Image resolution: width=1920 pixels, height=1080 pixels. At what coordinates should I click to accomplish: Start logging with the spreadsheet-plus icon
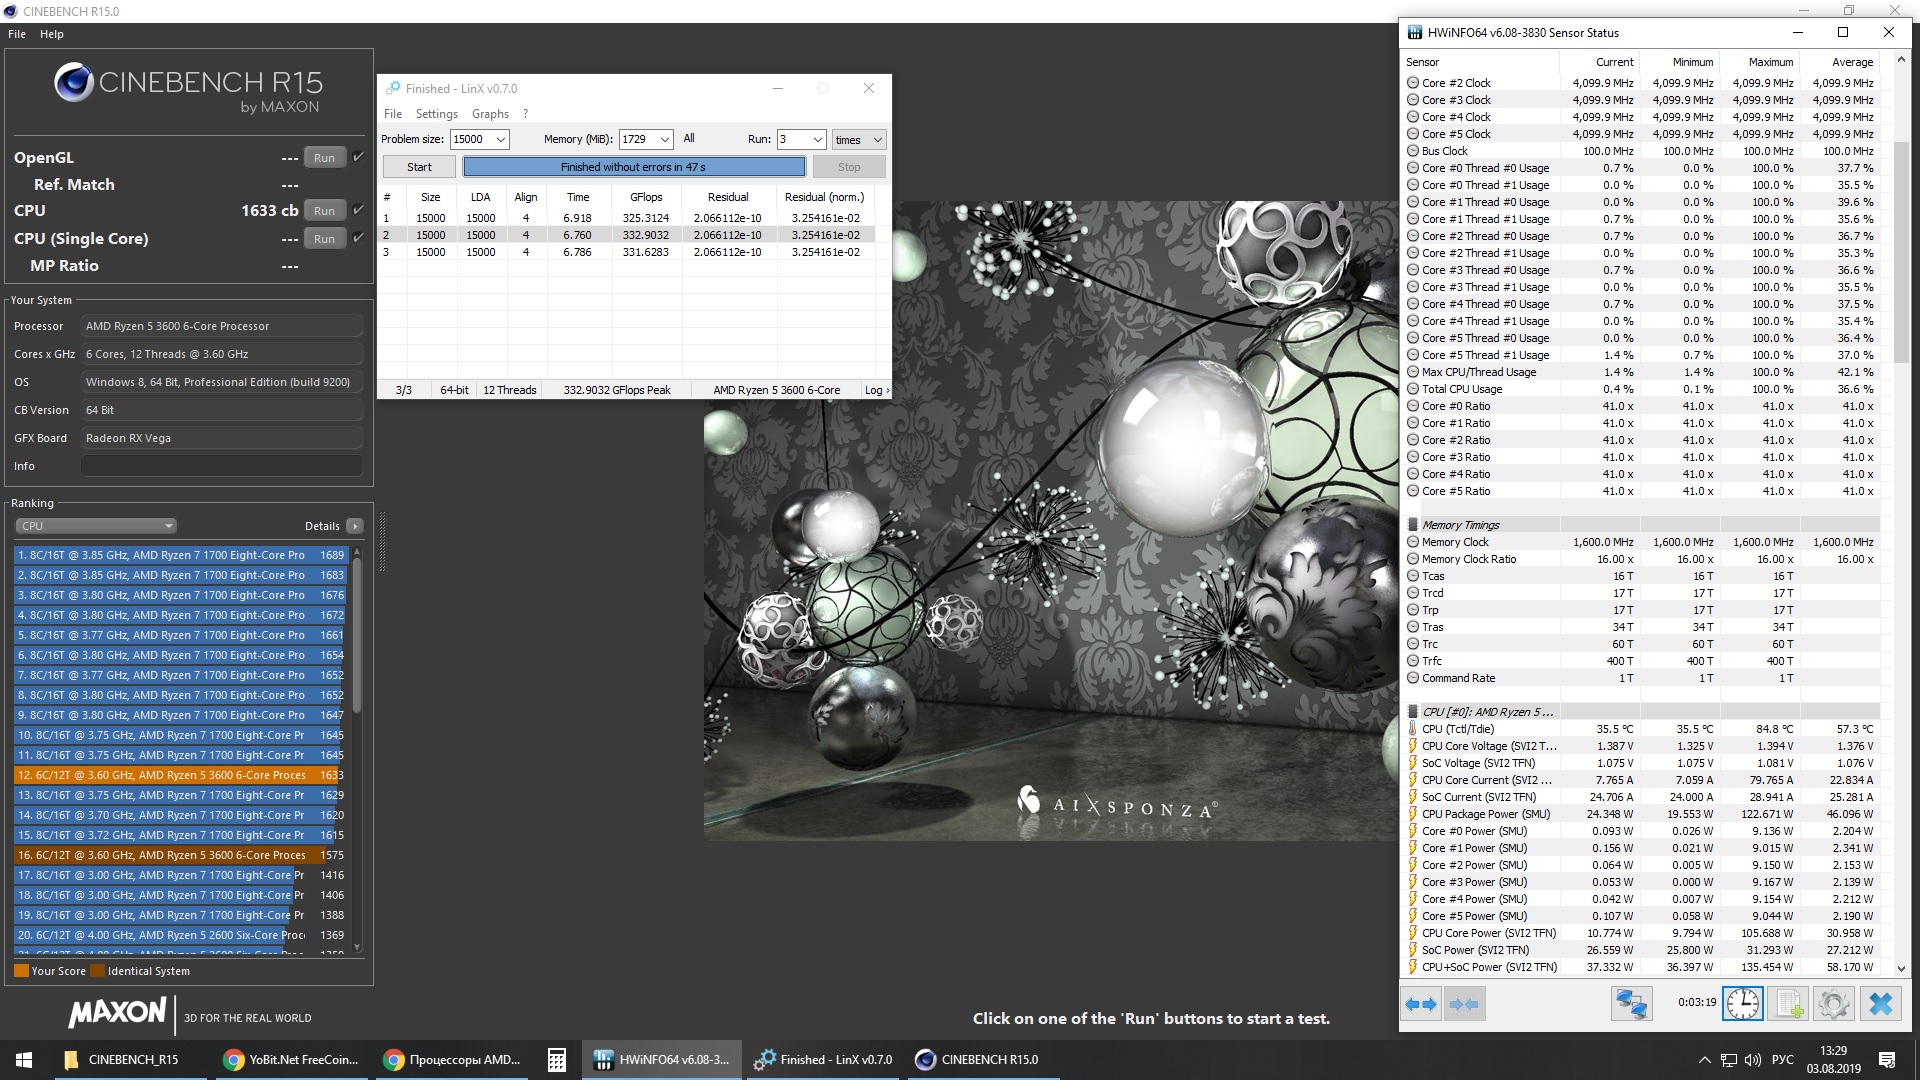coord(1788,1003)
